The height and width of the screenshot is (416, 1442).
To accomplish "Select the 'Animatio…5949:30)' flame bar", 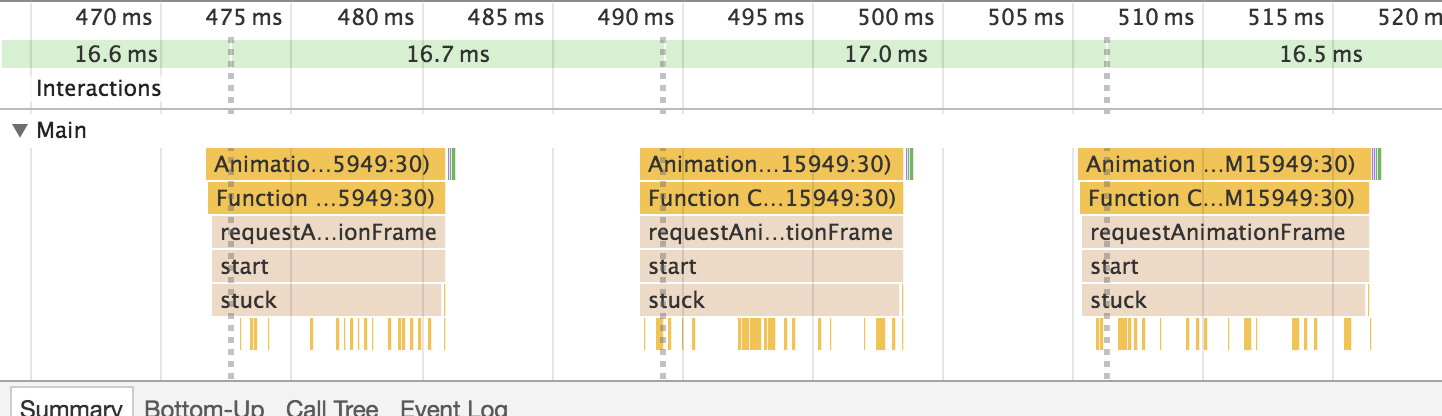I will coord(326,164).
